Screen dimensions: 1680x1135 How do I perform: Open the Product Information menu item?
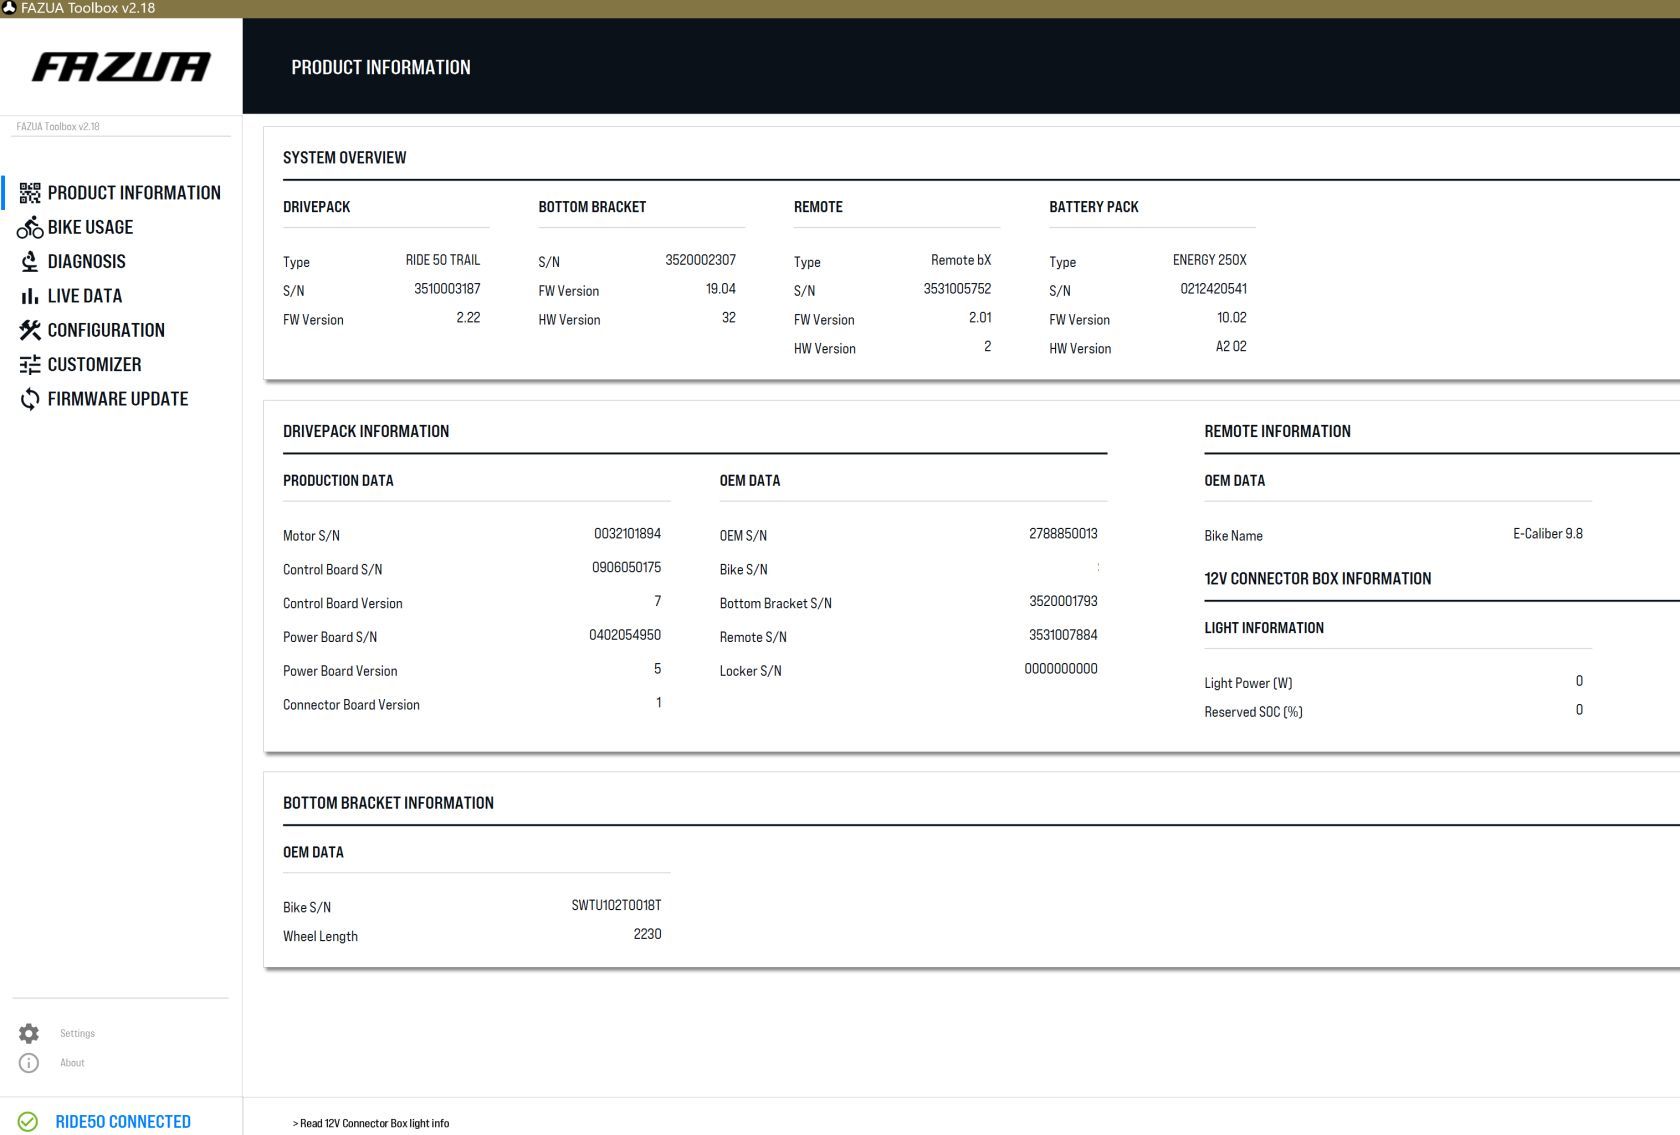pyautogui.click(x=134, y=193)
